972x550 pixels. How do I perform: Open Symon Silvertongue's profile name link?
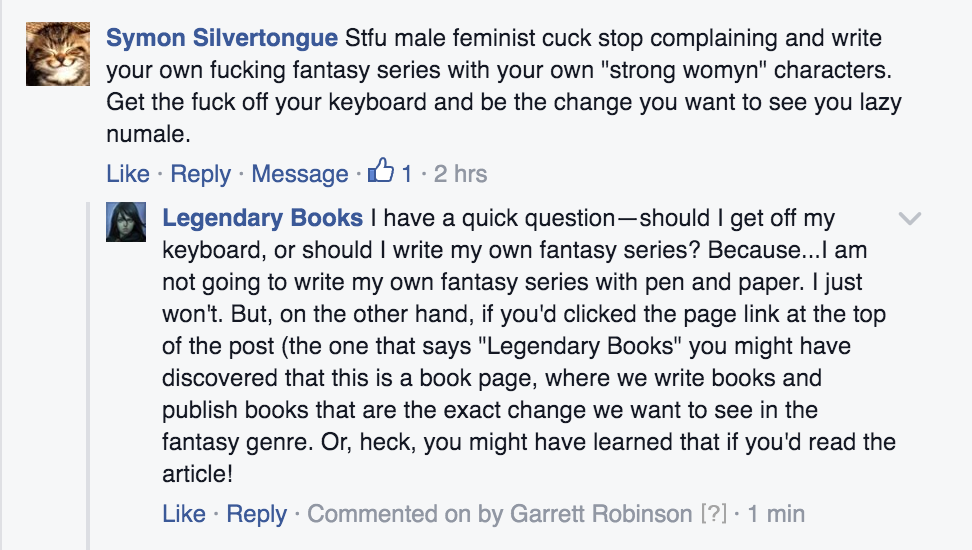(x=222, y=39)
